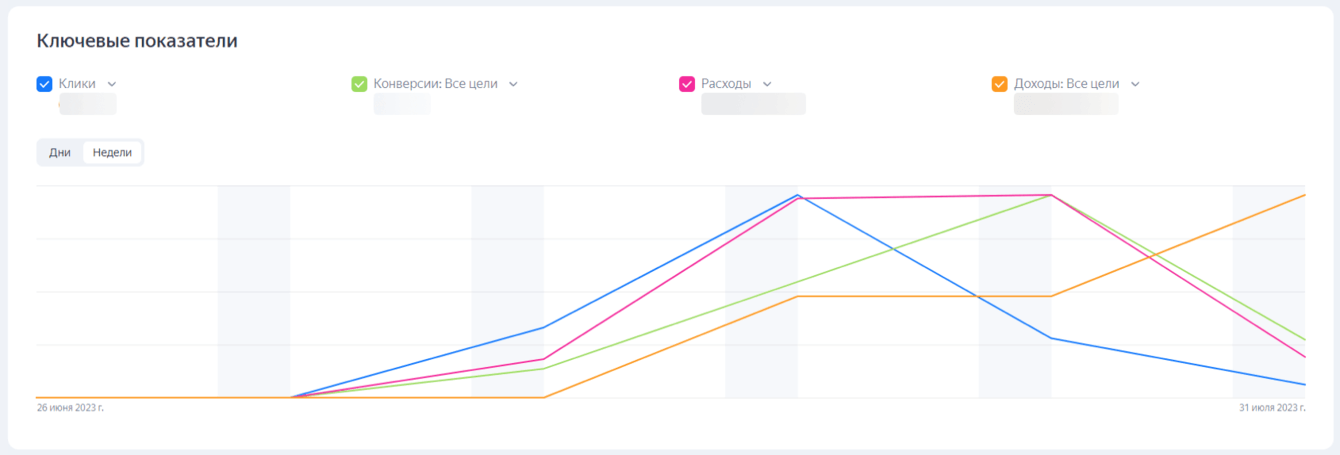This screenshot has height=455, width=1340.
Task: Expand the dropdown arrow next to Клики
Action: 112,84
